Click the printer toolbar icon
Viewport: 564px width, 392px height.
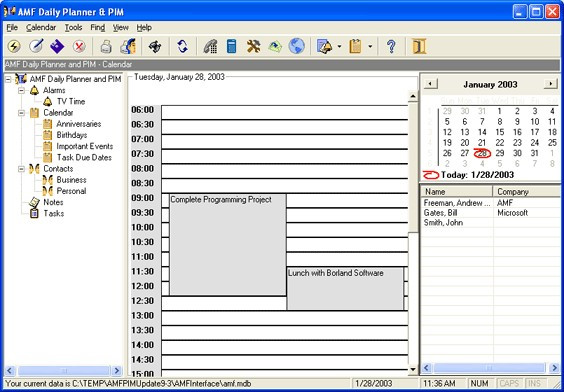point(106,46)
